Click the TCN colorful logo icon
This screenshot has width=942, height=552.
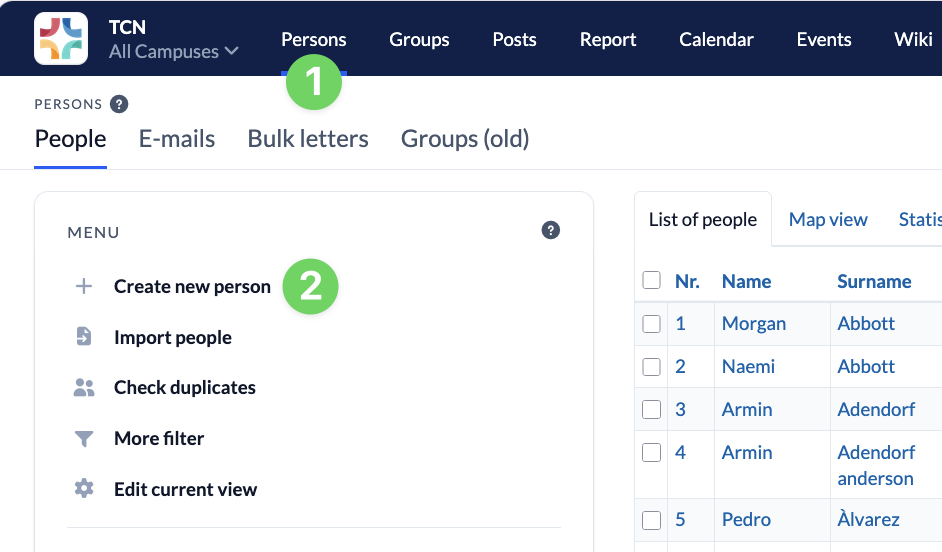coord(61,38)
